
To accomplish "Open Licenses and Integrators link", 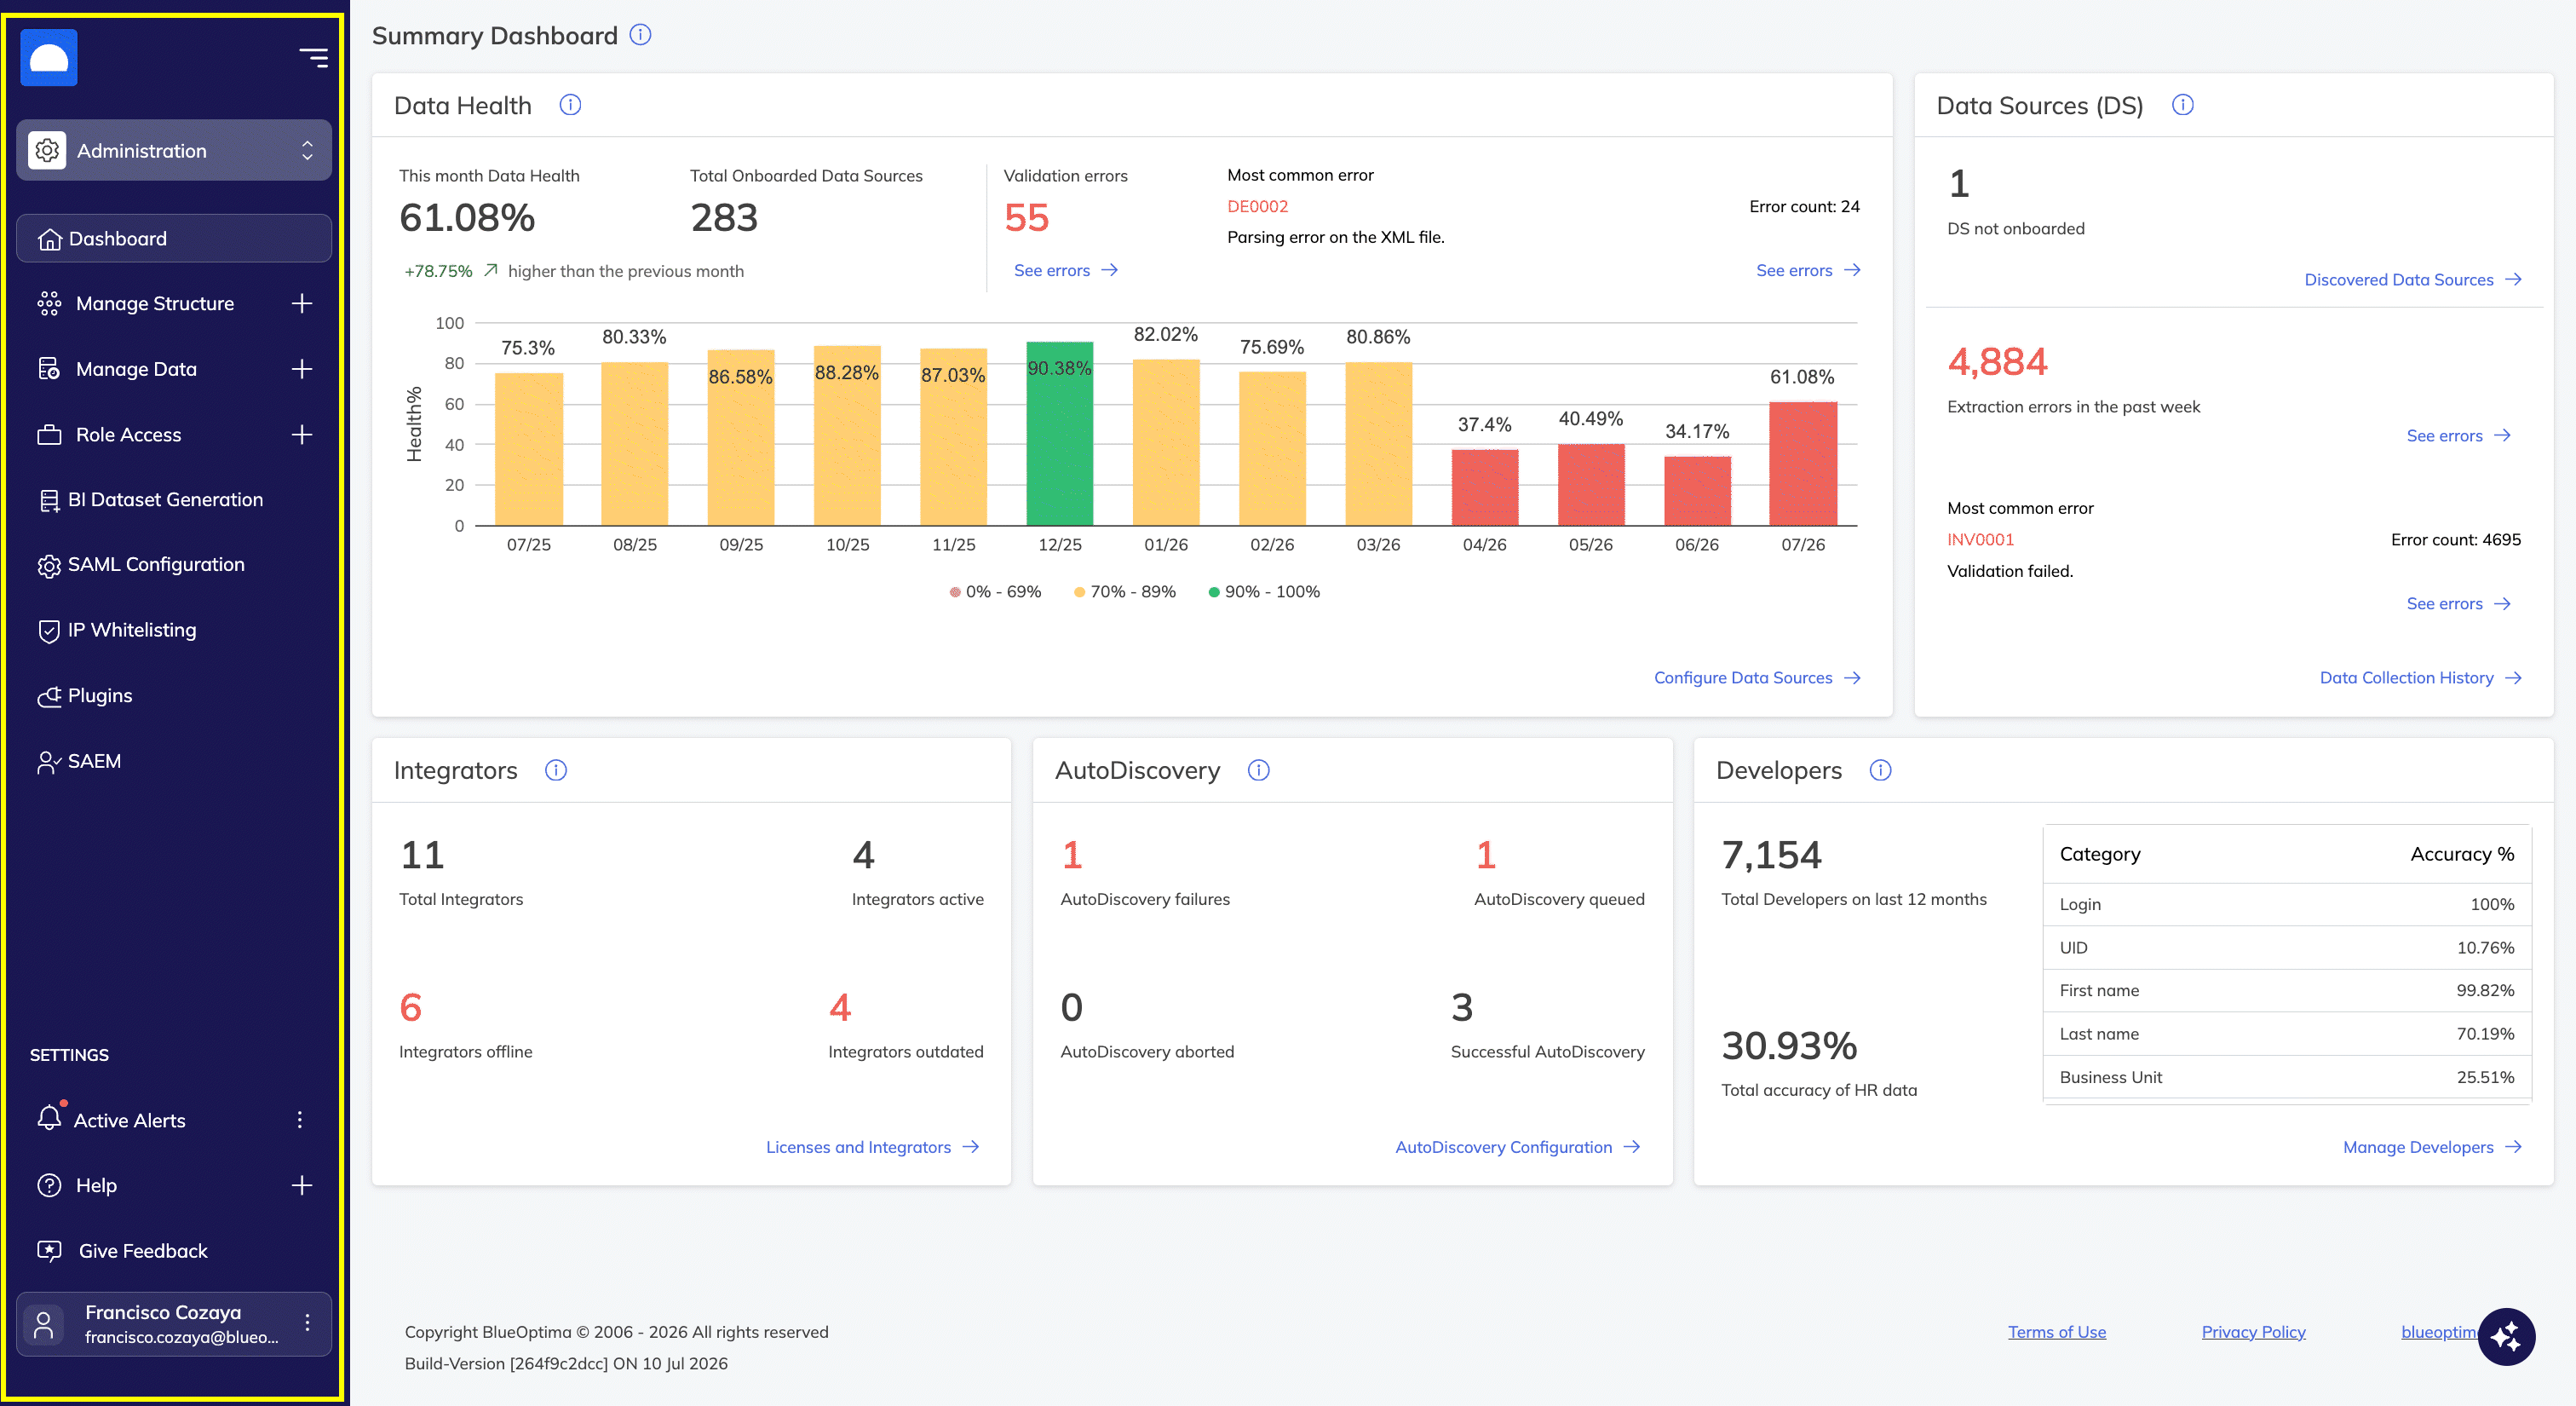I will tap(872, 1147).
